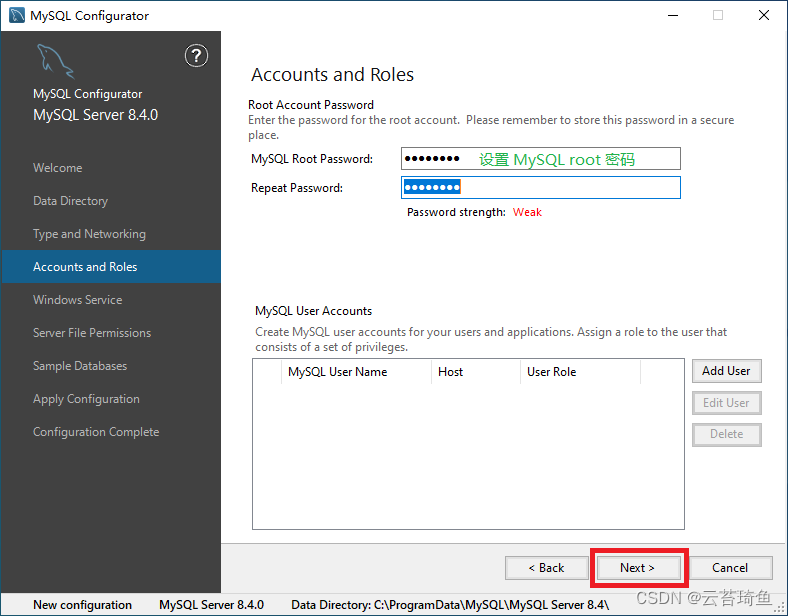Select Accounts and Roles step
Image resolution: width=788 pixels, height=616 pixels.
pos(111,267)
